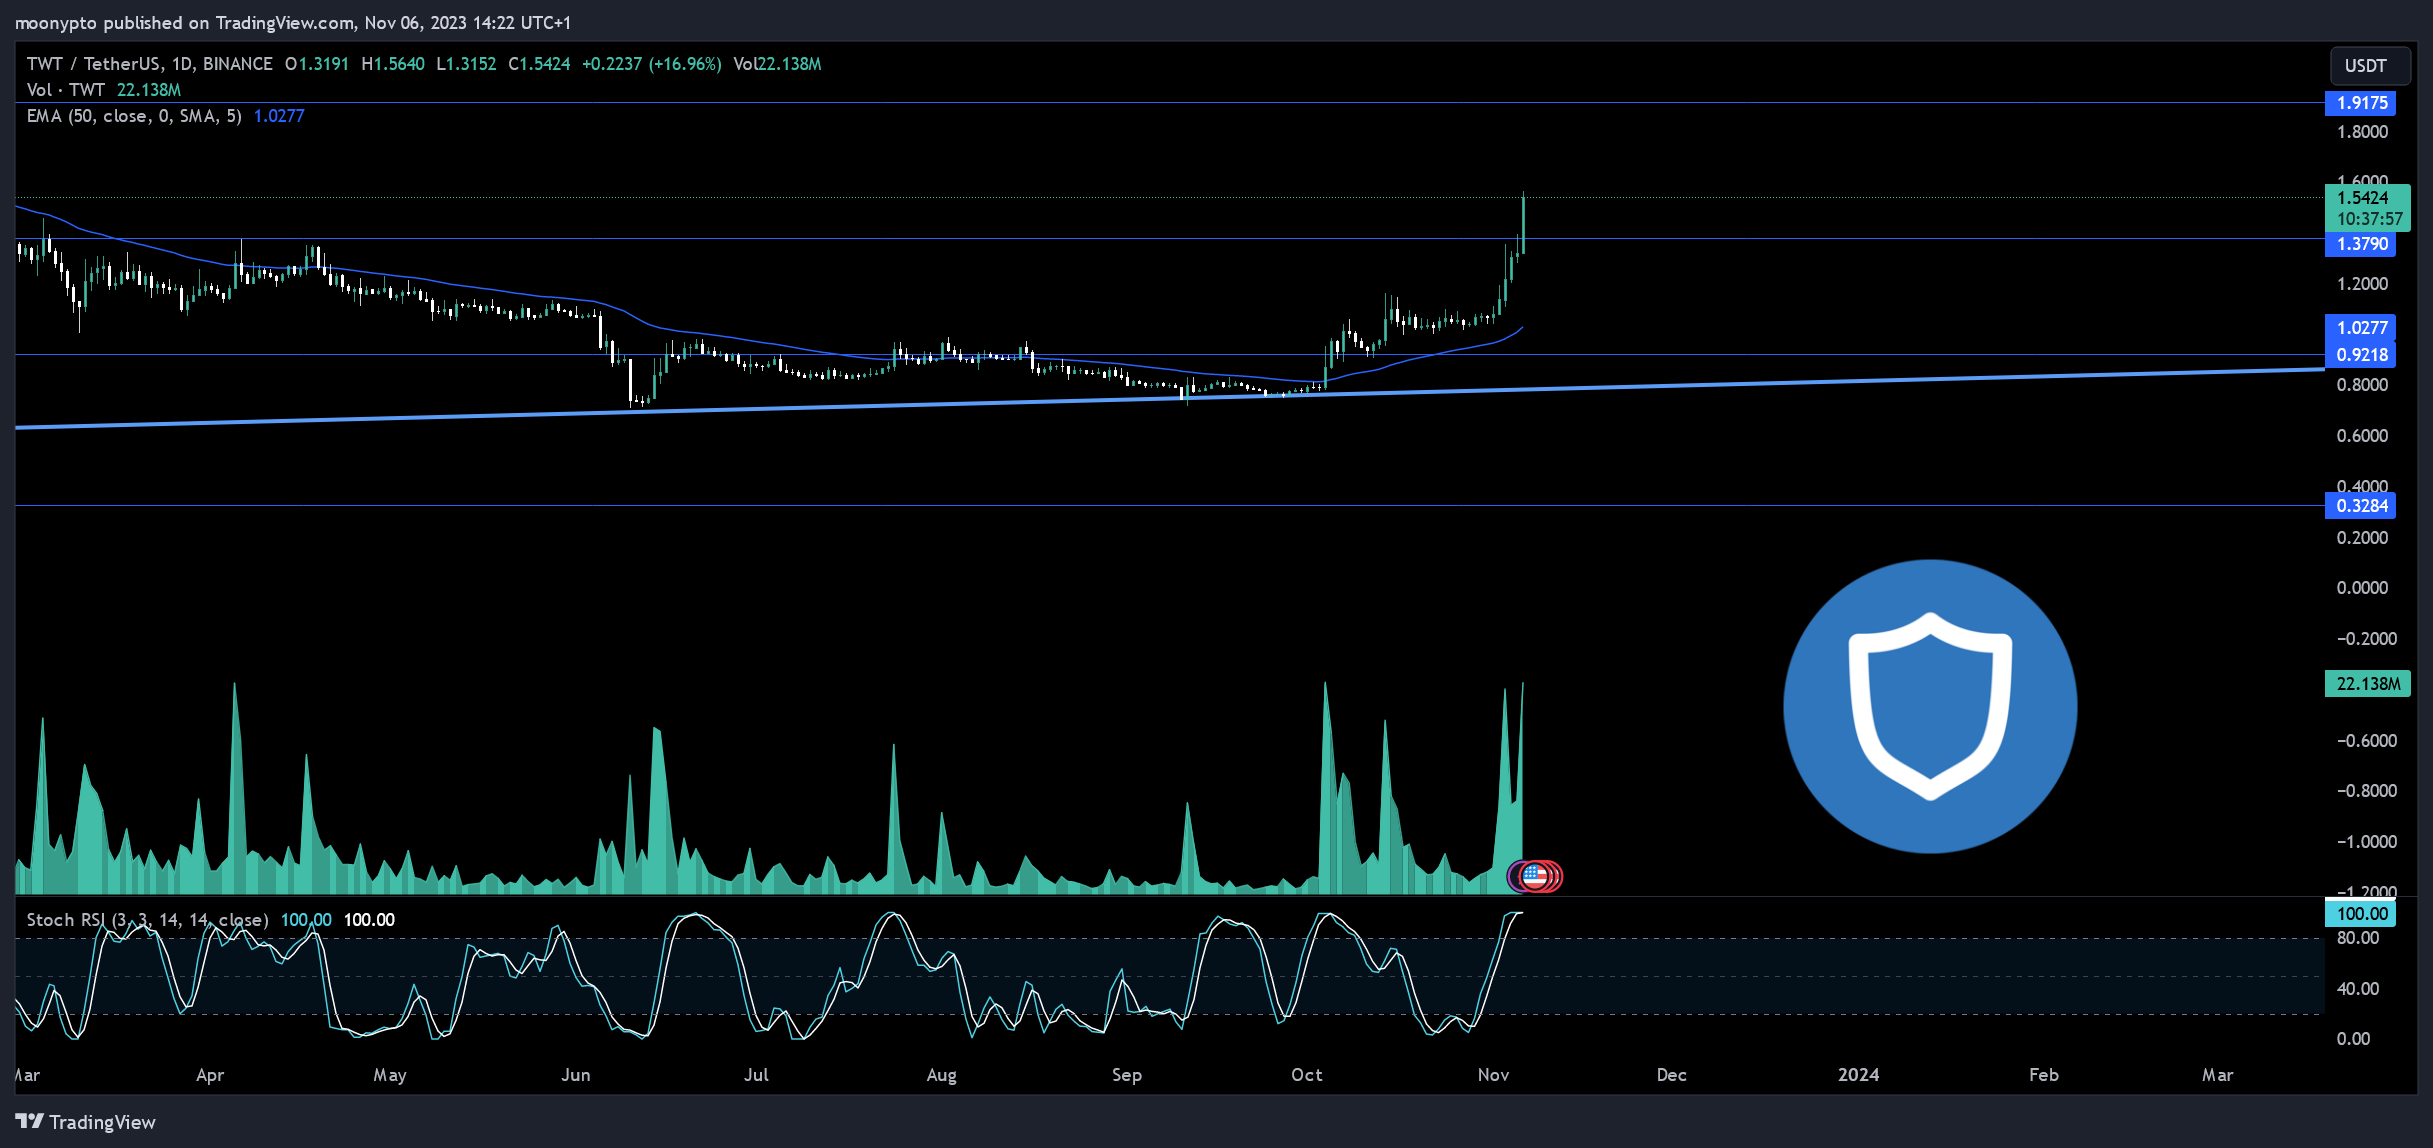The height and width of the screenshot is (1148, 2433).
Task: Click the Aug label on the time axis
Action: (x=942, y=1075)
